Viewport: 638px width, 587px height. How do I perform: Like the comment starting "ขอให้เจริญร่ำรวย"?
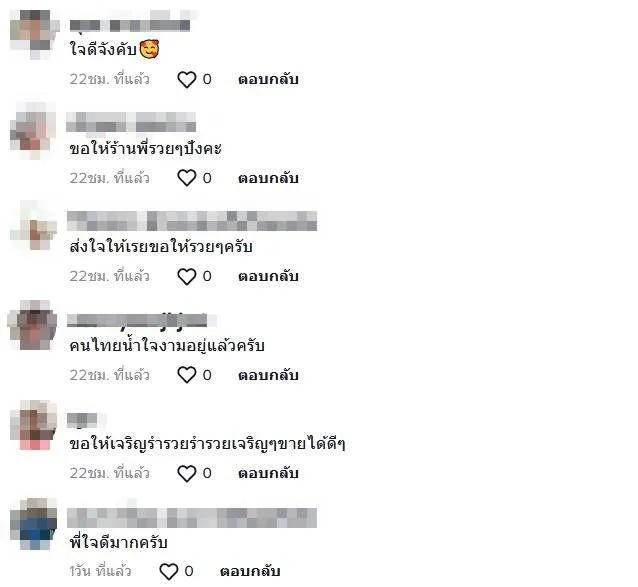coord(187,474)
